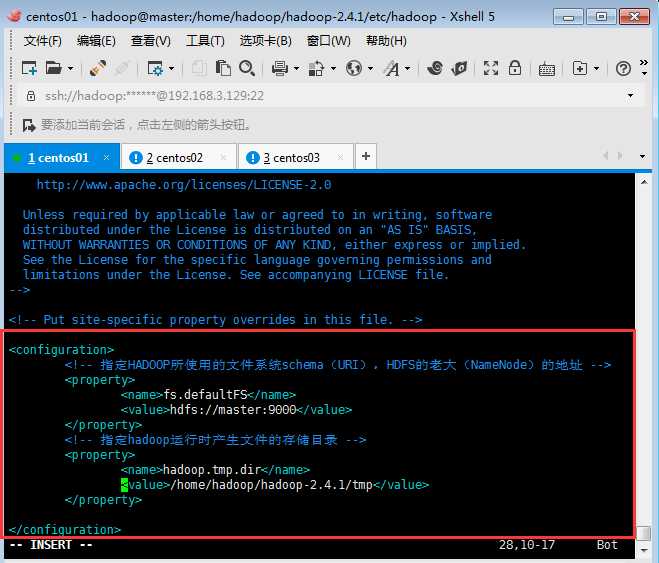Click the globe encoding icon
659x563 pixels.
(353, 68)
